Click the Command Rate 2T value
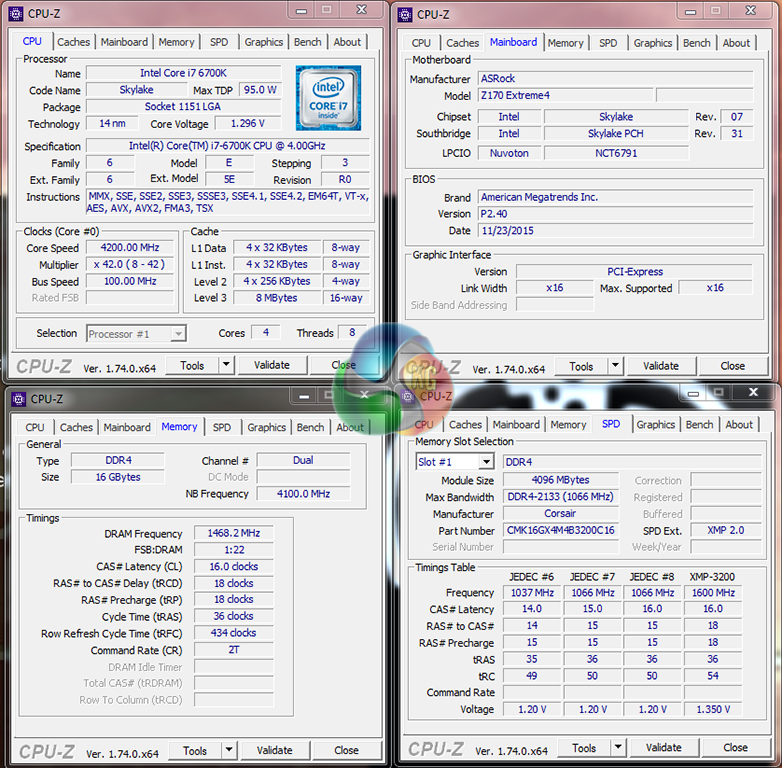Screen dimensions: 782x768 click(x=234, y=650)
